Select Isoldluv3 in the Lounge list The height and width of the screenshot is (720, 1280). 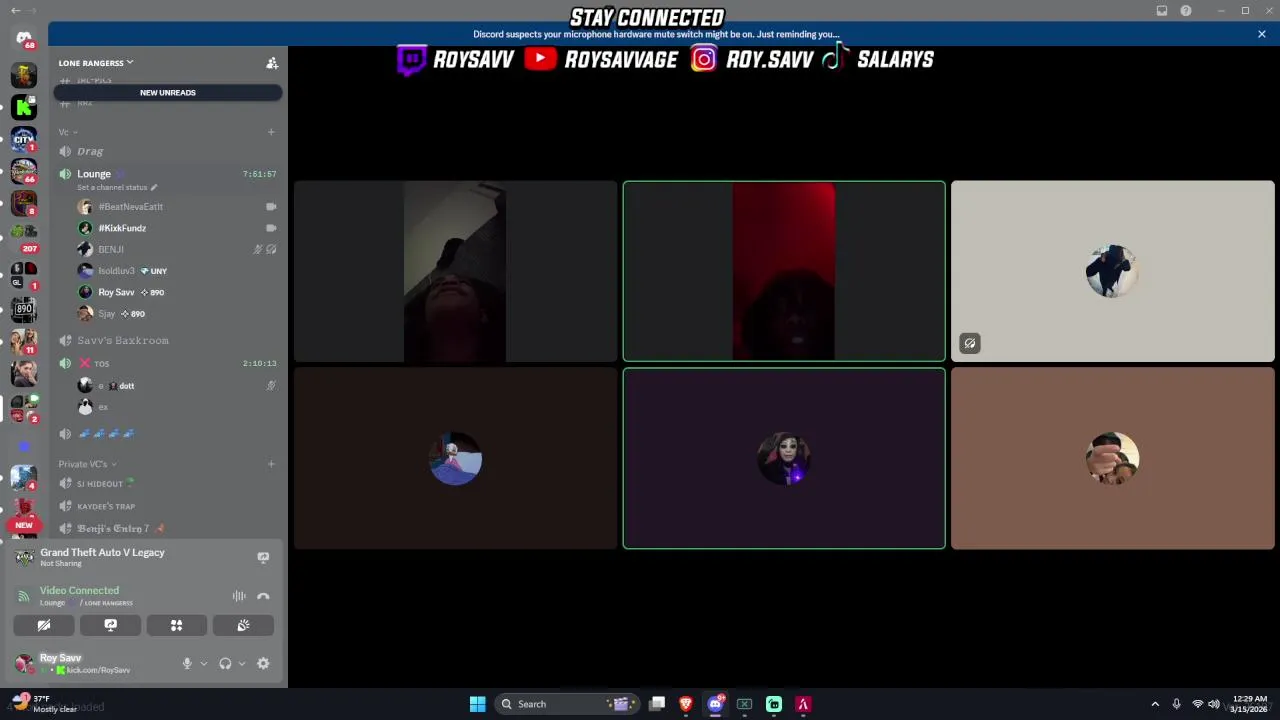tap(176, 271)
